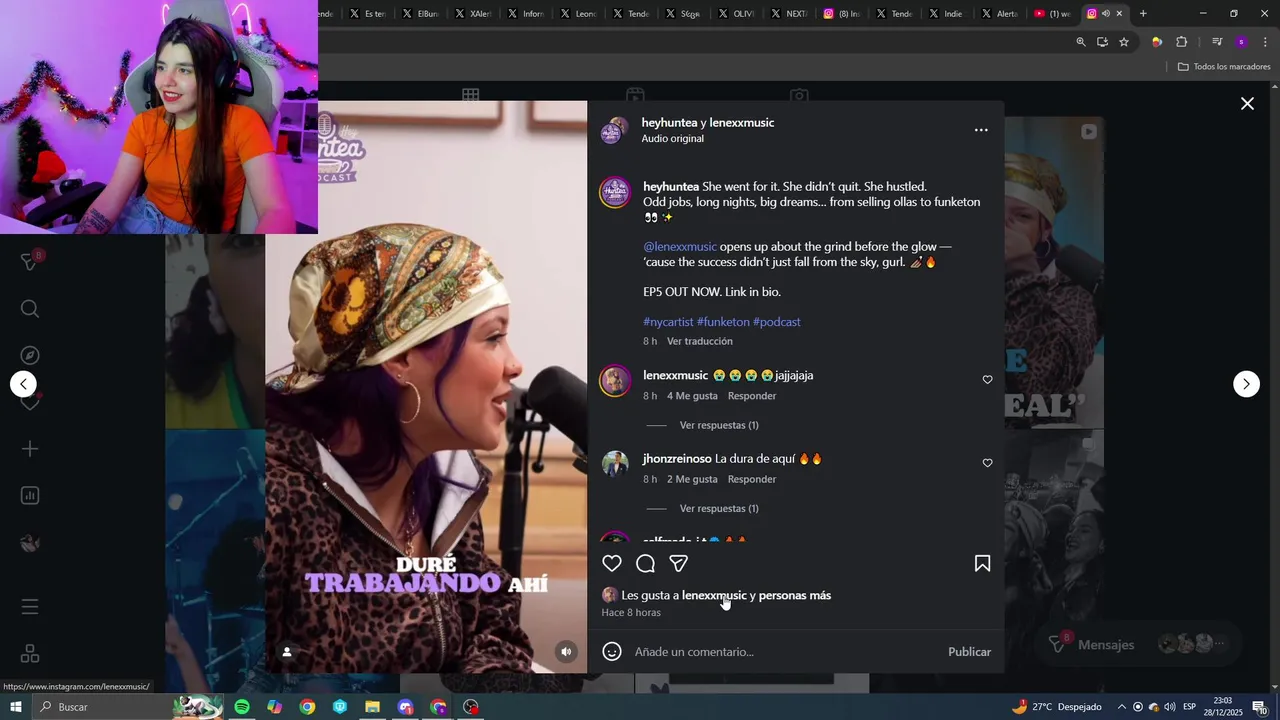Viewport: 1280px width, 720px height.
Task: Click the 'Añade un comentario...' field
Action: pos(785,652)
